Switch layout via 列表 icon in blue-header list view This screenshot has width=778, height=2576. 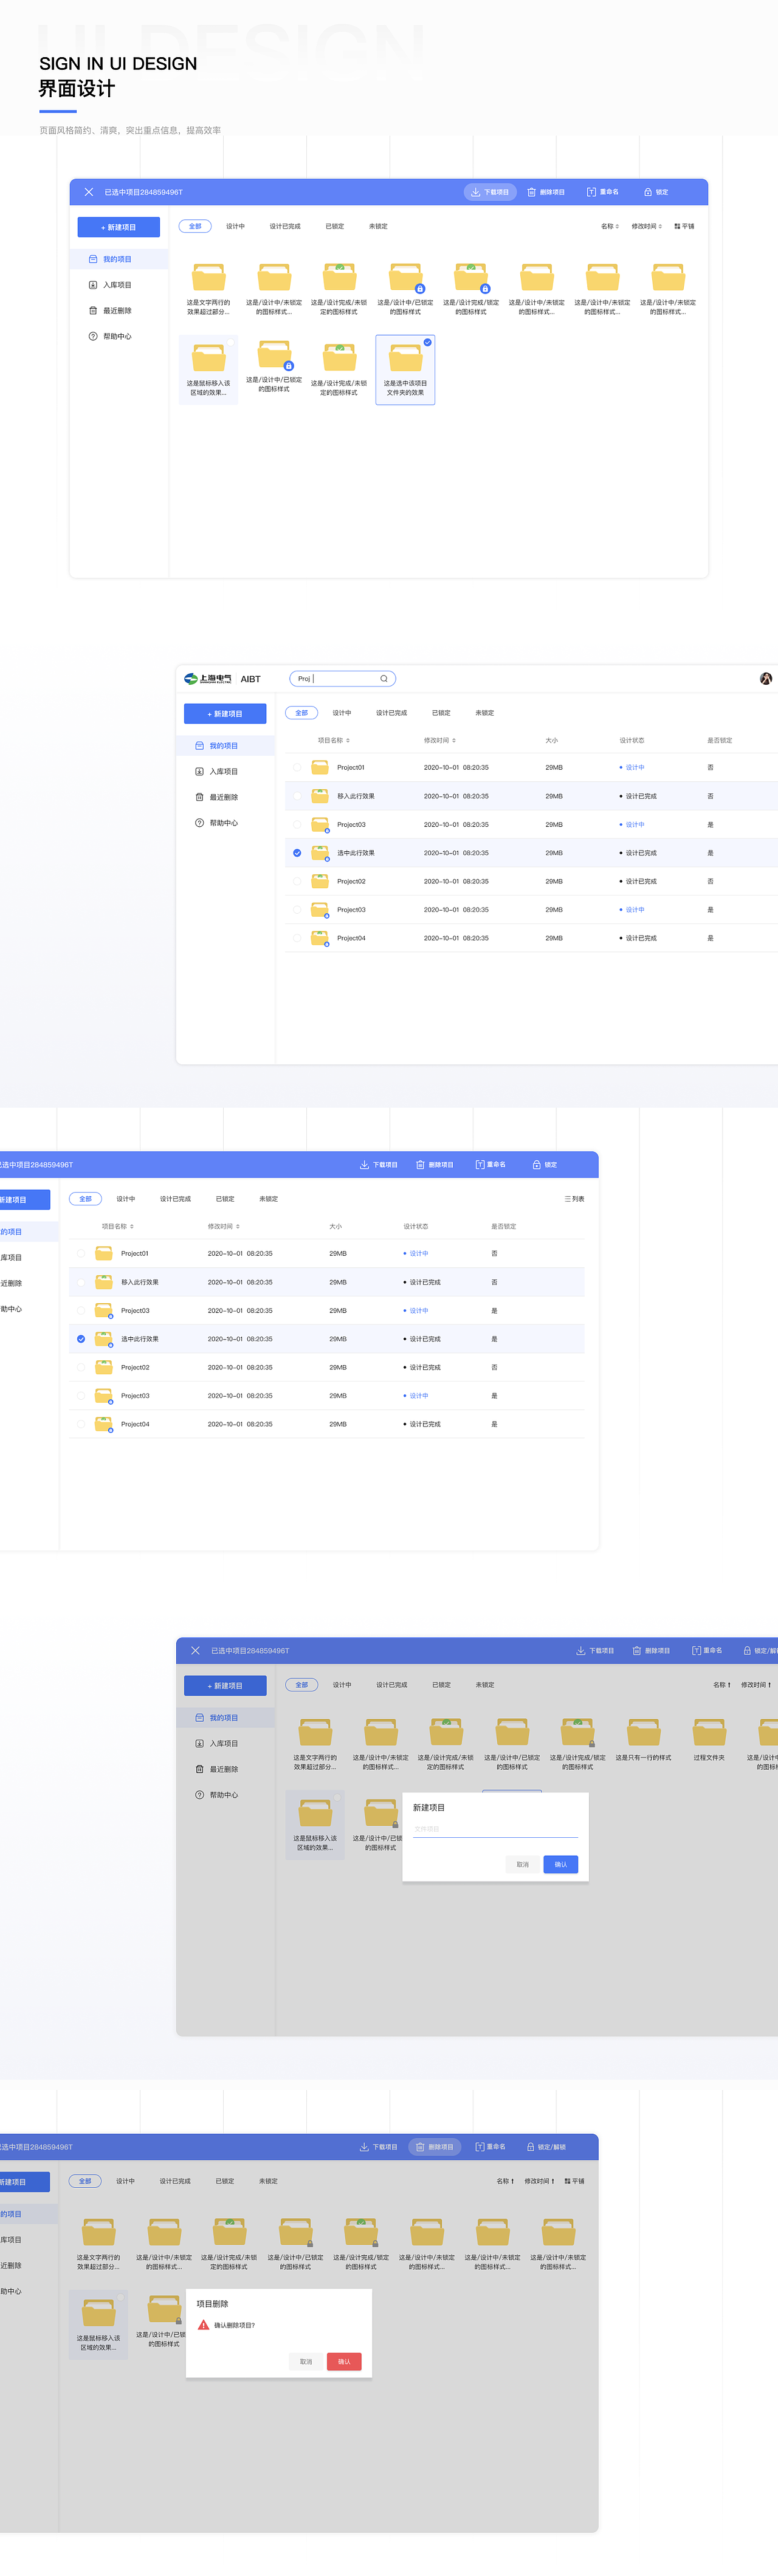[x=574, y=1199]
